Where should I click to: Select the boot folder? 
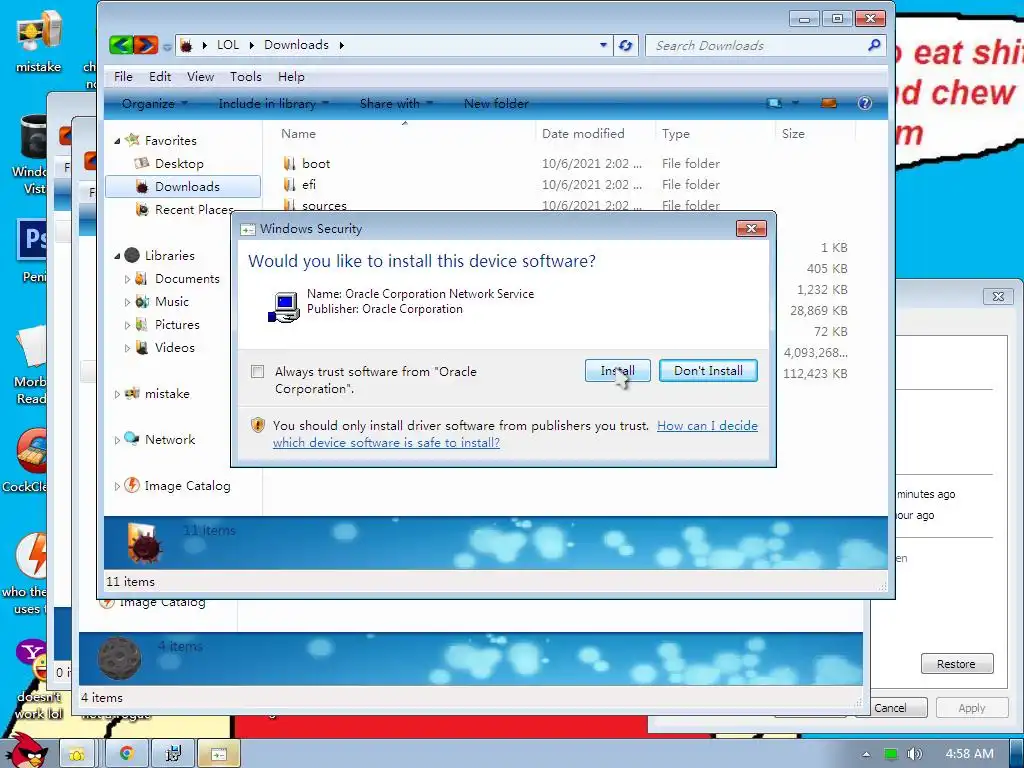tap(316, 164)
